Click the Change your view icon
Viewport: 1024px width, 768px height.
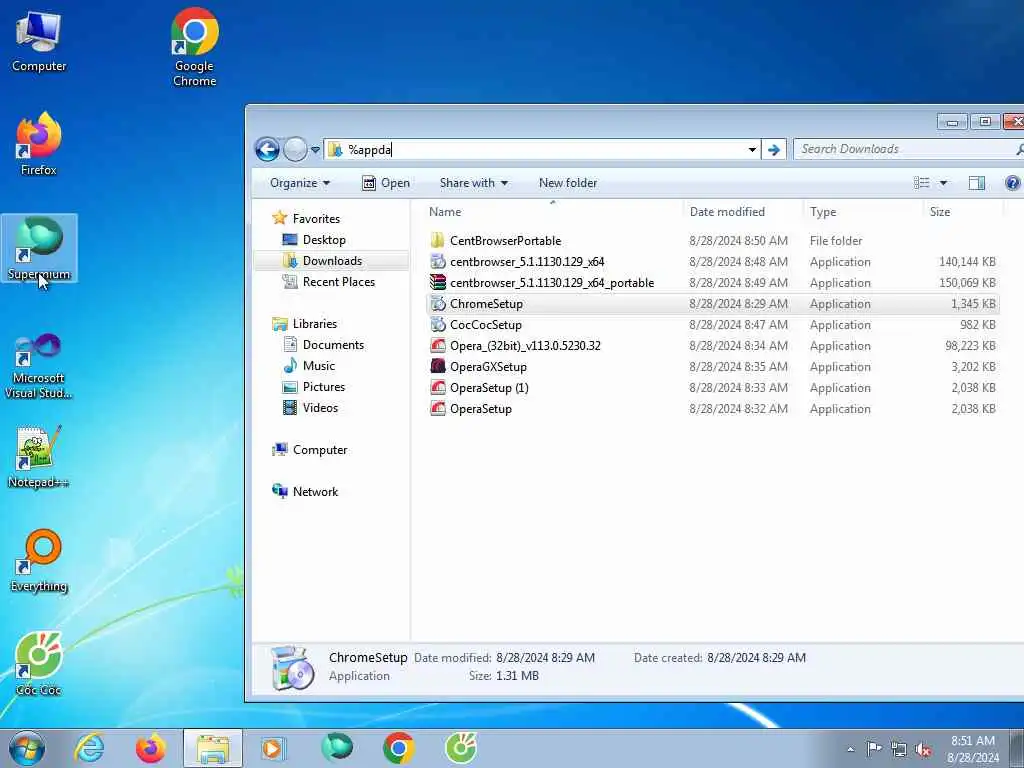[x=921, y=183]
